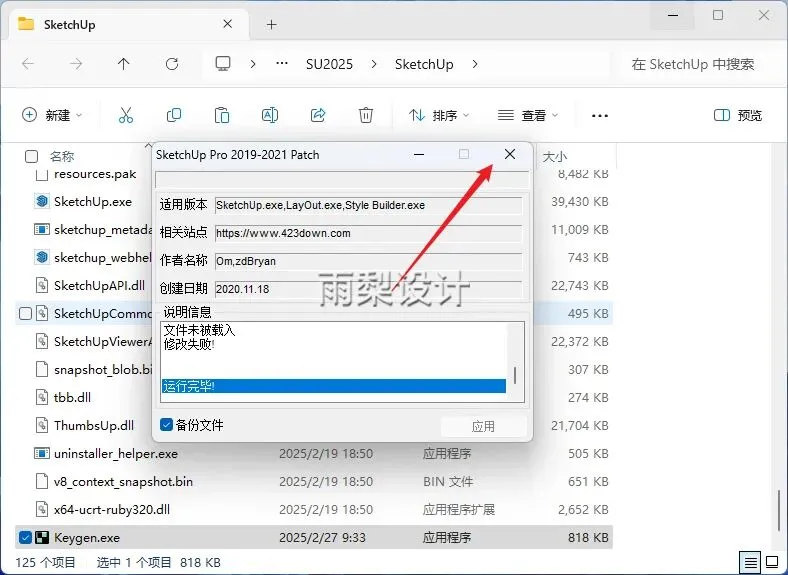Viewport: 788px width, 575px height.
Task: Open the 新建 dropdown menu
Action: (52, 115)
